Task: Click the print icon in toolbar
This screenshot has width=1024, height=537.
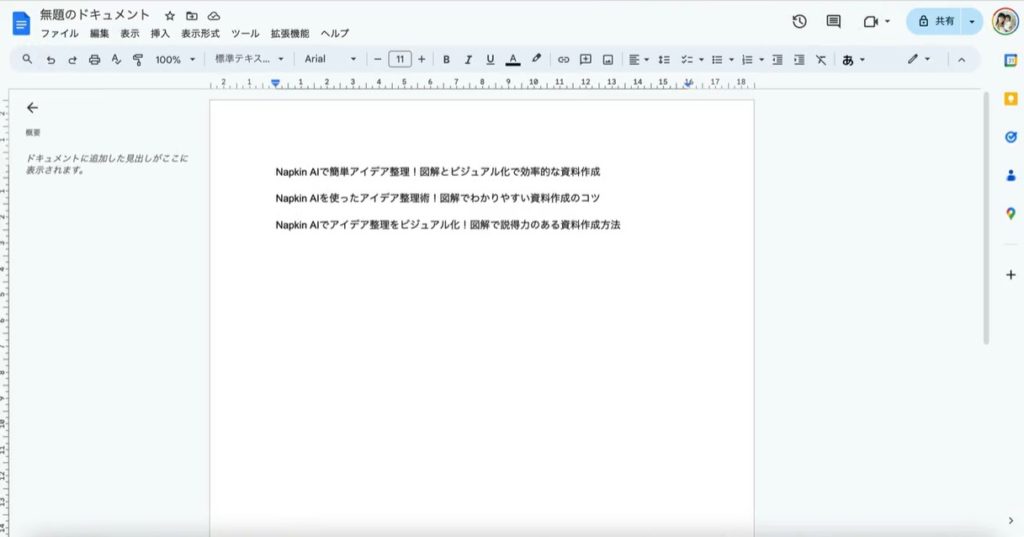Action: [x=94, y=60]
